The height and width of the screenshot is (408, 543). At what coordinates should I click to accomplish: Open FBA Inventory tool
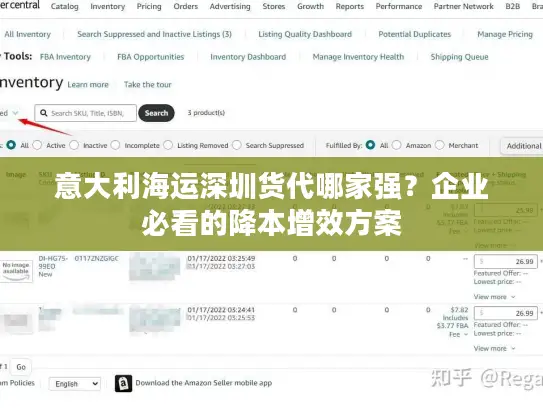[x=65, y=57]
